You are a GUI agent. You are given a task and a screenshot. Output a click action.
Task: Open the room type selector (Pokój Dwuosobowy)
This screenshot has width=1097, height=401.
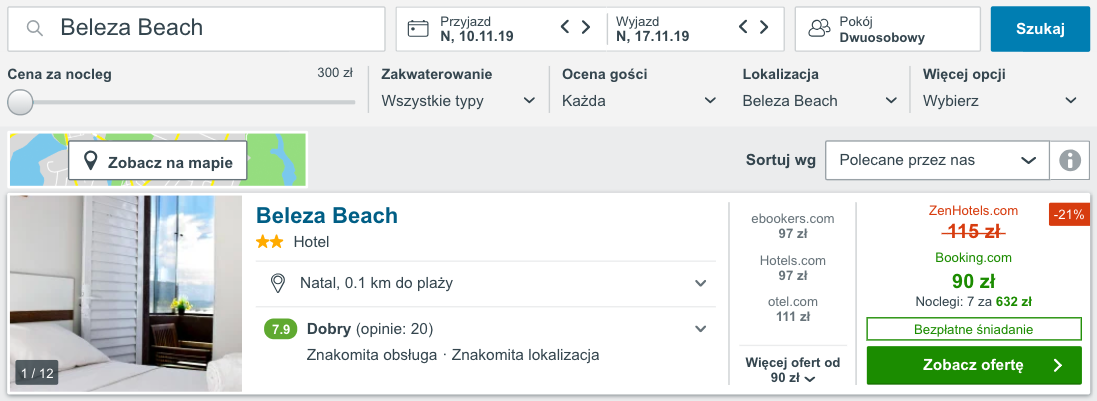coord(887,29)
